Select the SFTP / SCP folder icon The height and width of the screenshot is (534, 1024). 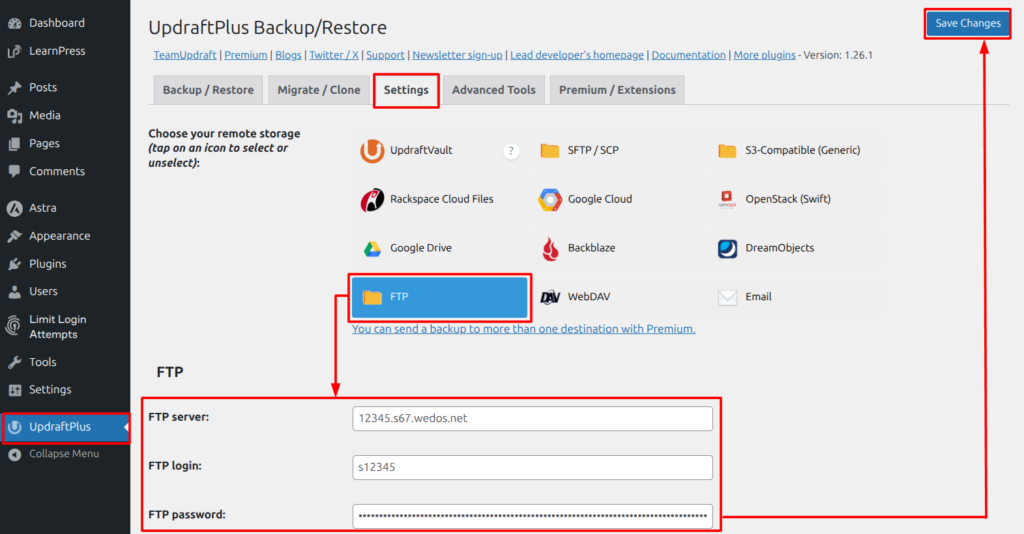click(x=550, y=151)
